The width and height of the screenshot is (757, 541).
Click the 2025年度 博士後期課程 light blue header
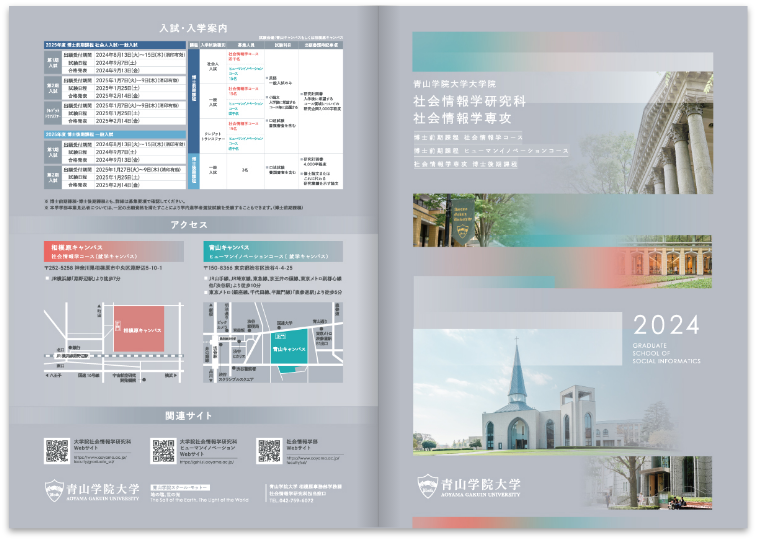click(115, 134)
